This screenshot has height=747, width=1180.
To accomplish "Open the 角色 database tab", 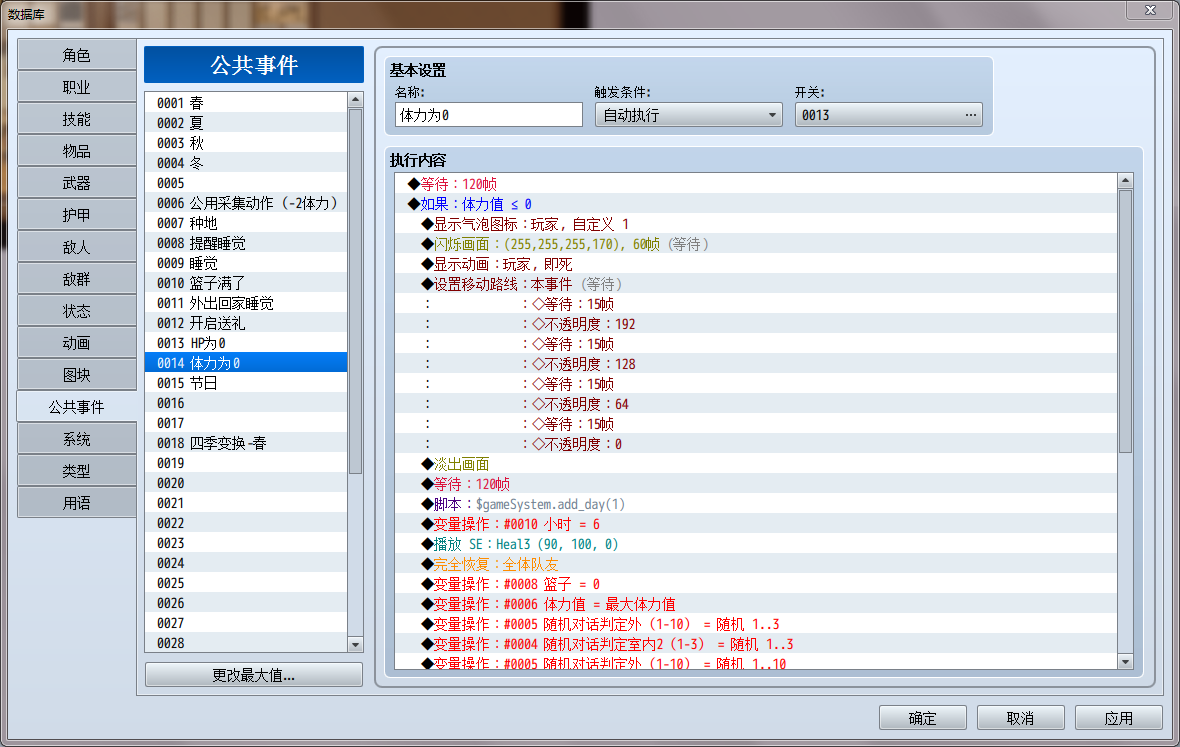I will click(x=76, y=55).
